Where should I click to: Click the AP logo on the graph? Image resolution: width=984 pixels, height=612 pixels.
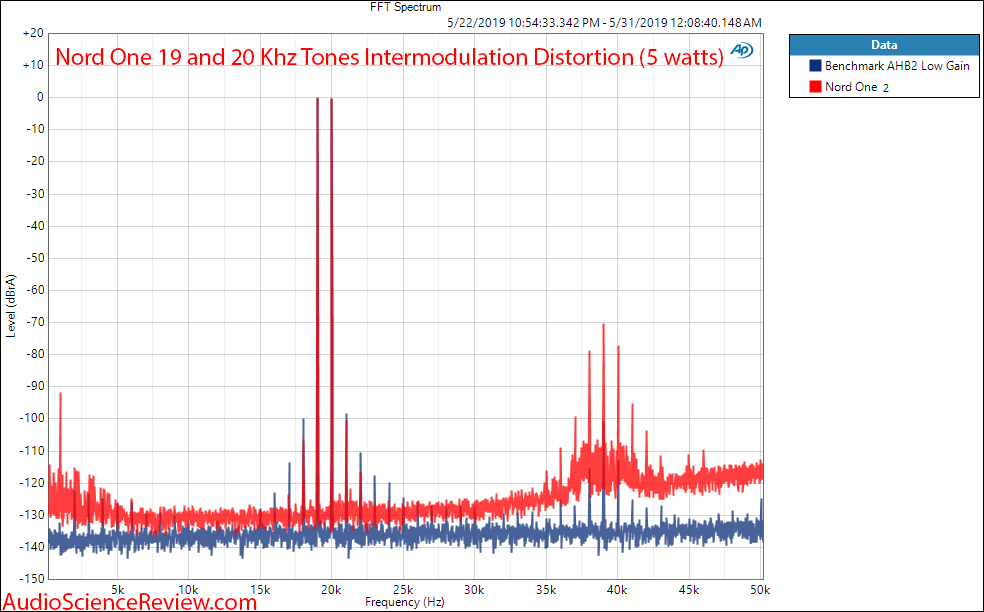click(x=742, y=51)
